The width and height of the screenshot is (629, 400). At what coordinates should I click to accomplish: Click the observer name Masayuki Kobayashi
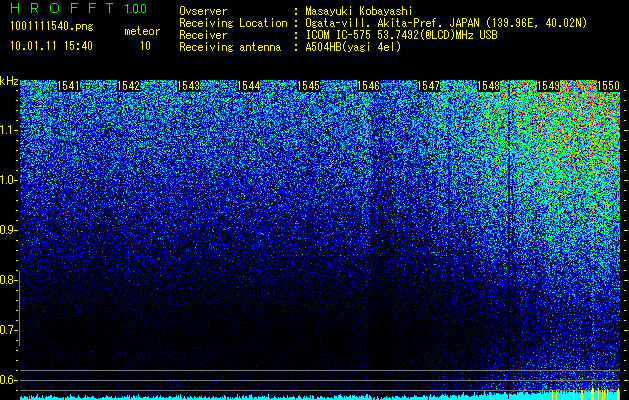pyautogui.click(x=359, y=11)
